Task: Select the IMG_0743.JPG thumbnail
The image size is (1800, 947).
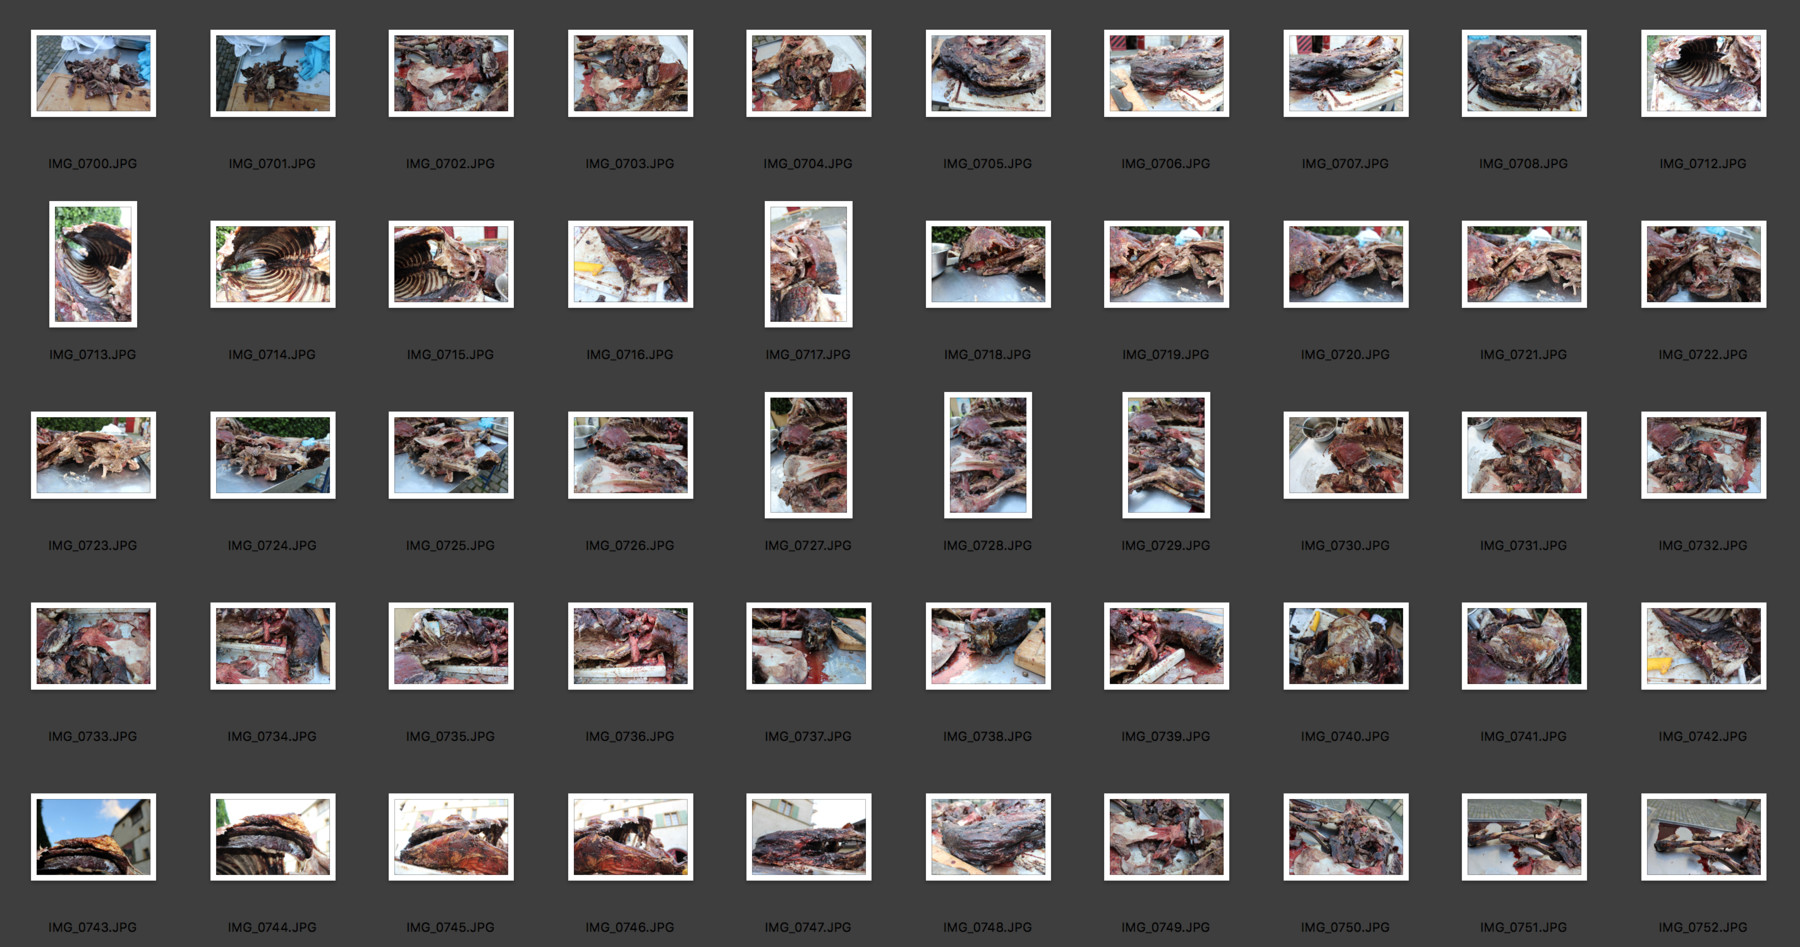Action: (93, 837)
